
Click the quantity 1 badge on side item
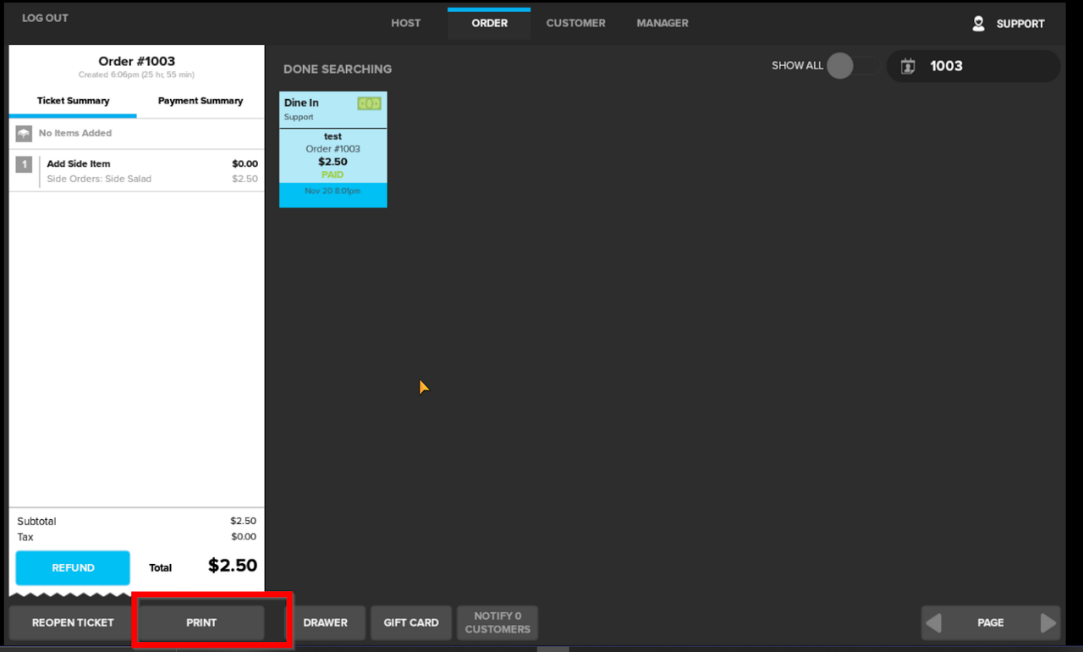tap(24, 165)
